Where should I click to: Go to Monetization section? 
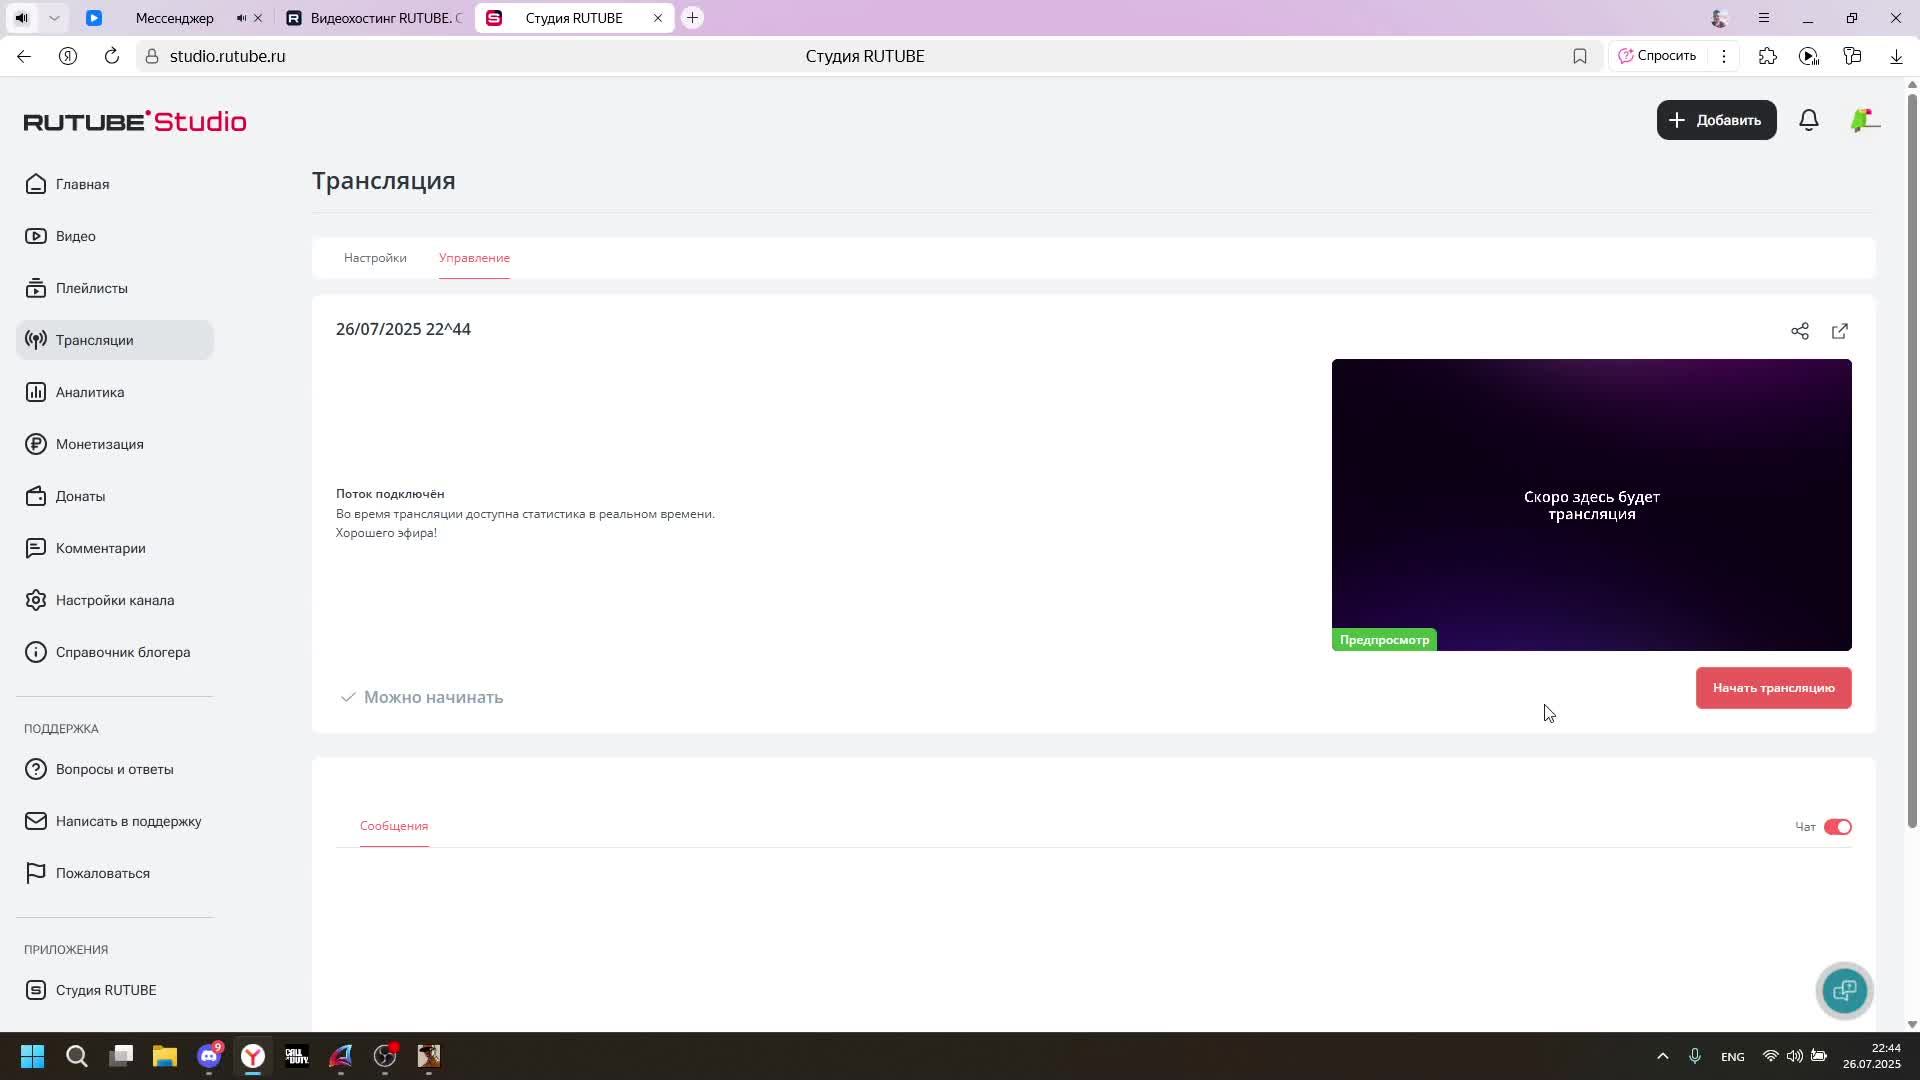click(x=99, y=444)
